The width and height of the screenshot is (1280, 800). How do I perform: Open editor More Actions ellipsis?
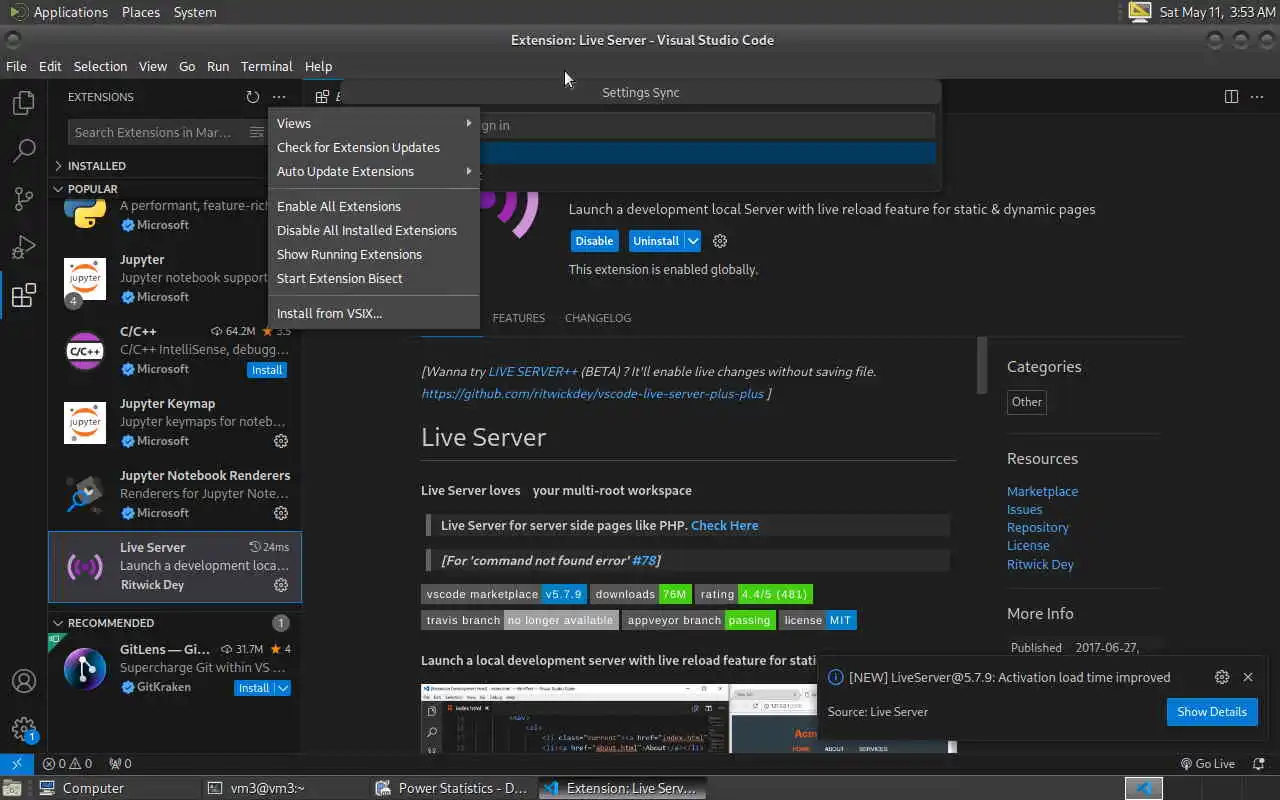tap(1257, 97)
